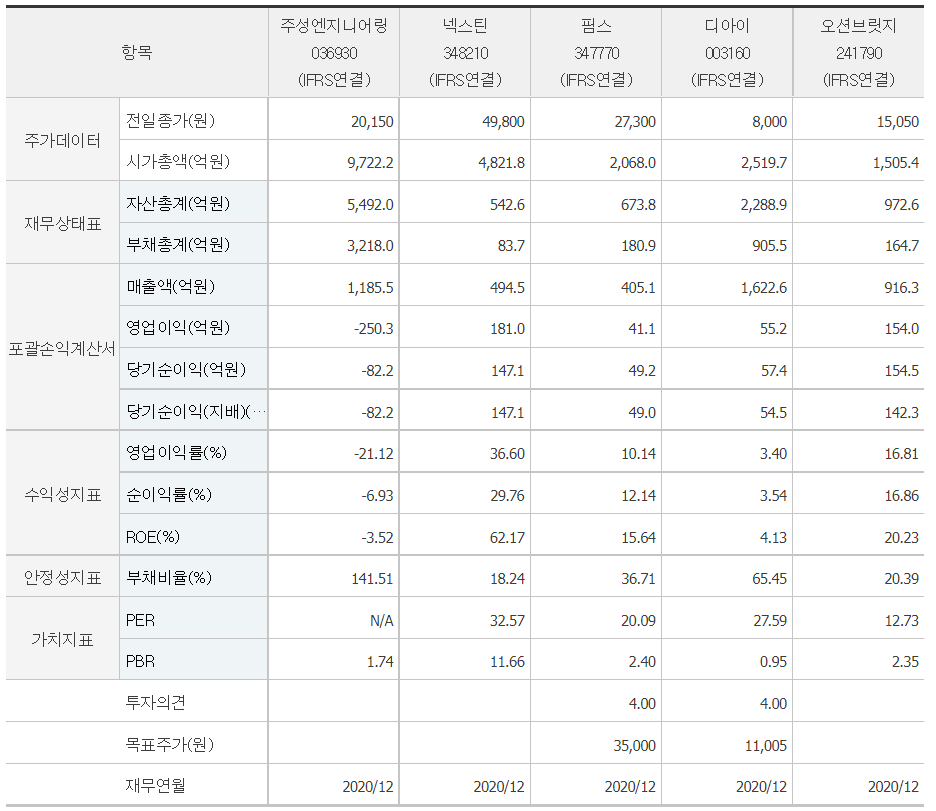Image resolution: width=936 pixels, height=811 pixels.
Task: Click operating profit value 181.0
Action: pyautogui.click(x=507, y=329)
